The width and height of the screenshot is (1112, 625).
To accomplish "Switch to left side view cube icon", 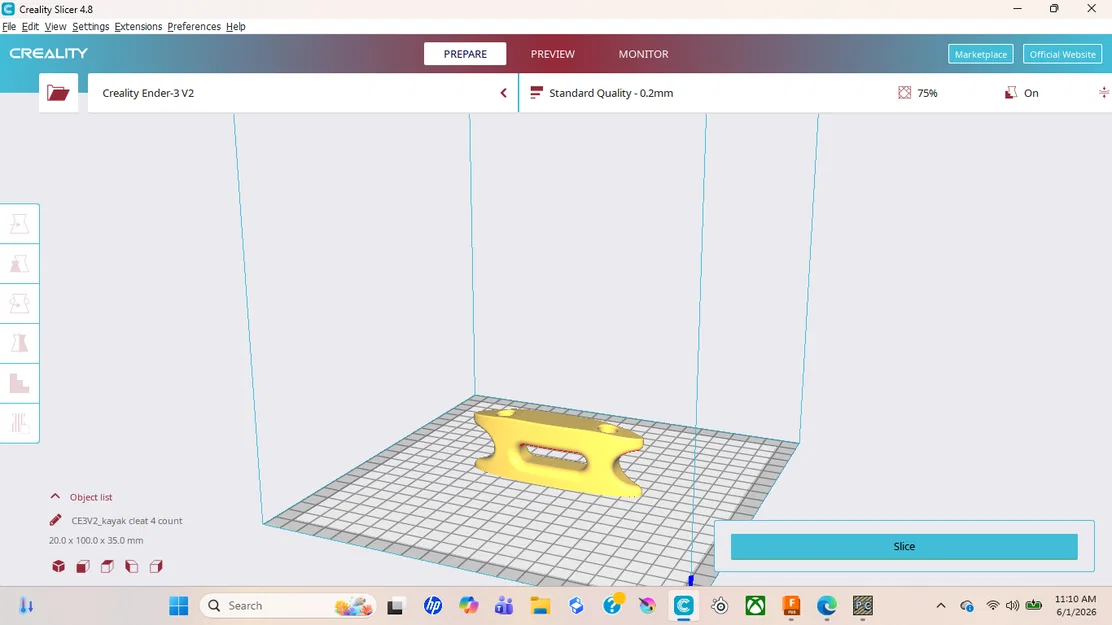I will point(131,566).
